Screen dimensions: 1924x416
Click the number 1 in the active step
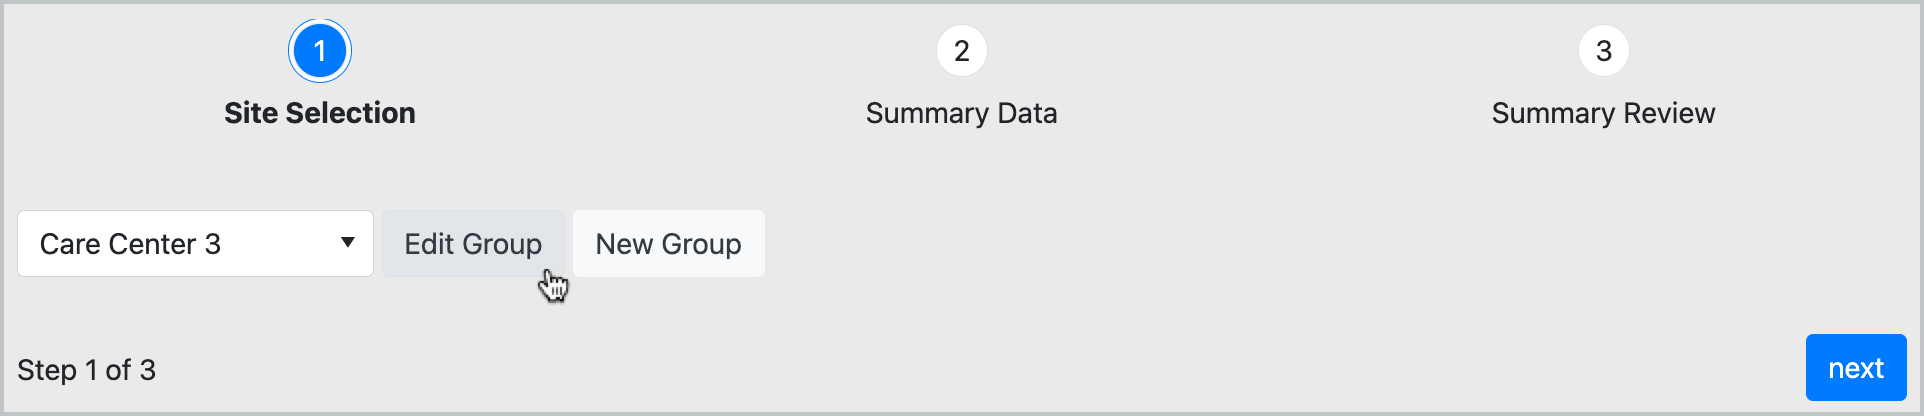click(x=320, y=51)
